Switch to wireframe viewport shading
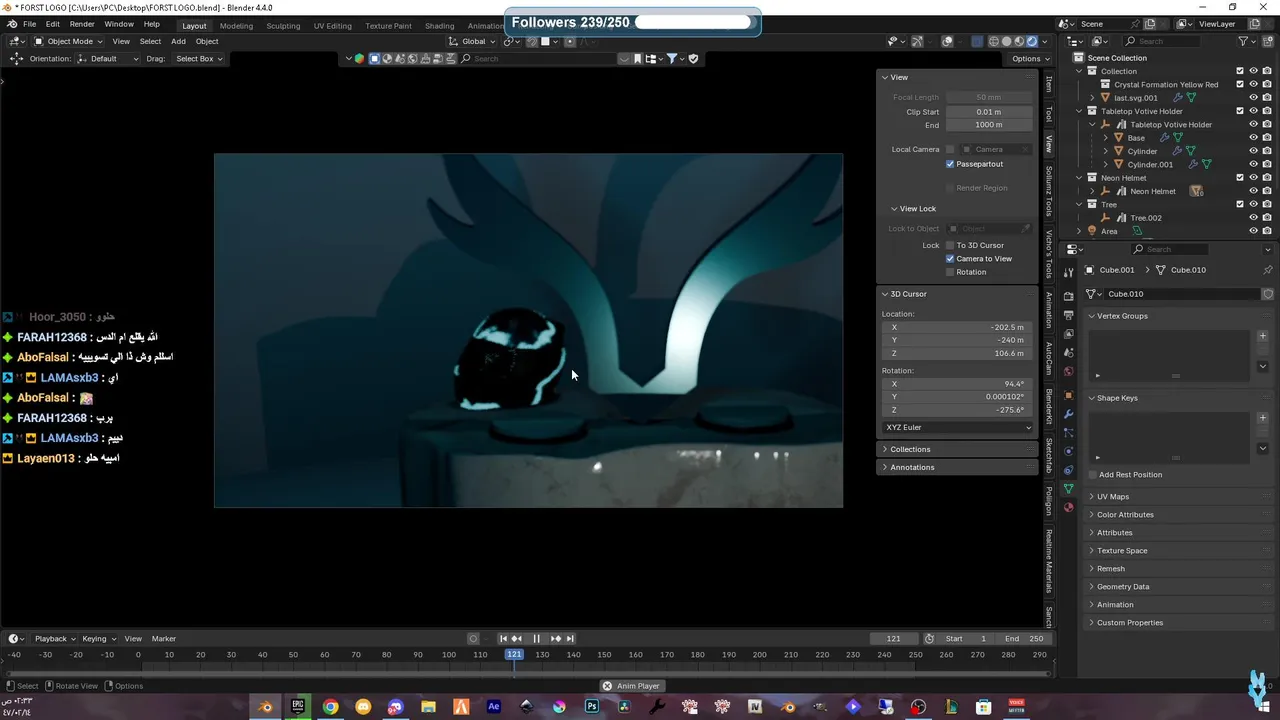This screenshot has height=720, width=1280. pos(994,41)
